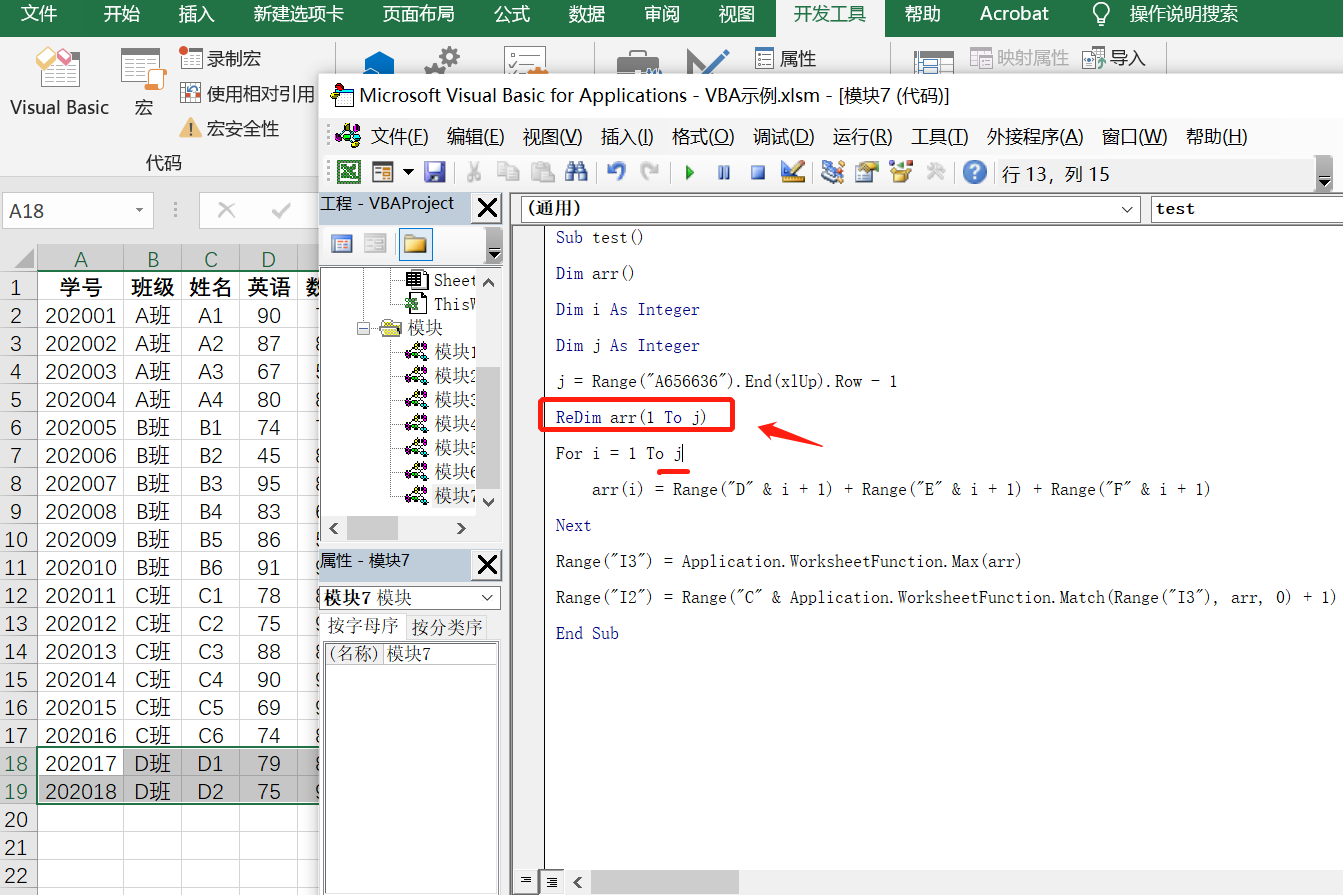
Task: Switch to 按分类序 properties tab
Action: click(x=447, y=627)
